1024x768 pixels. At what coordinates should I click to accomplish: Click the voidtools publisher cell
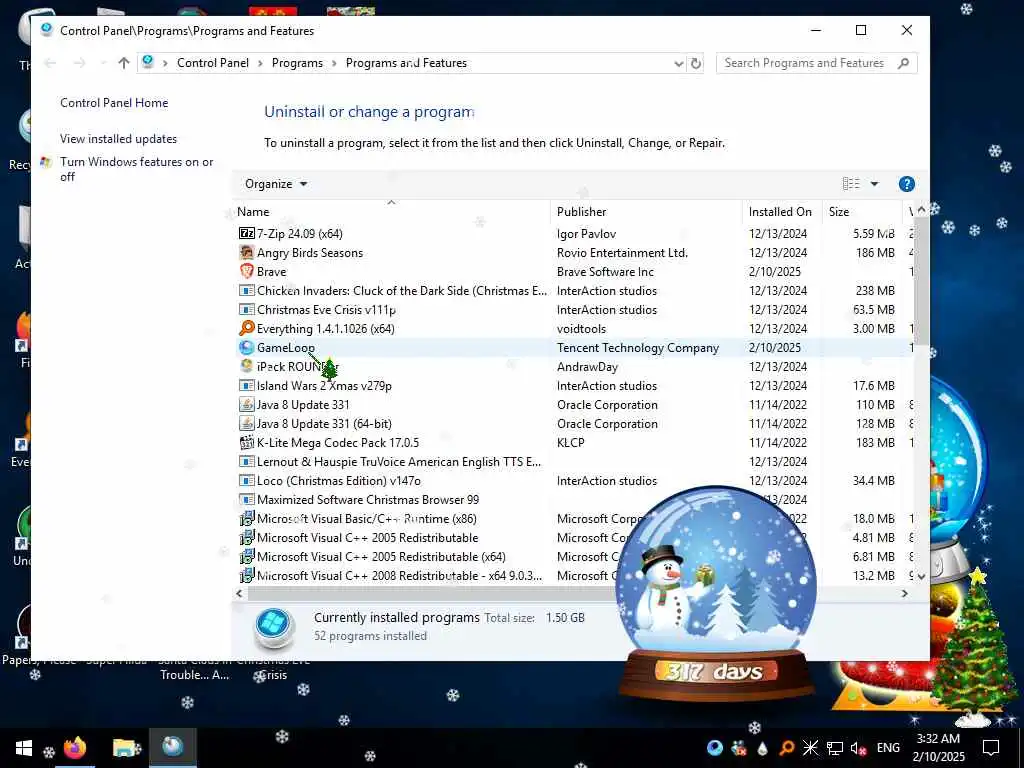pyautogui.click(x=581, y=328)
